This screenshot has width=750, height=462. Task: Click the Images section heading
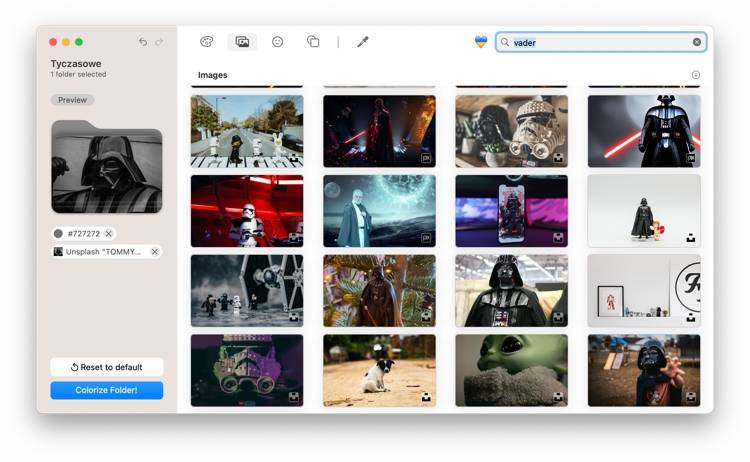212,75
